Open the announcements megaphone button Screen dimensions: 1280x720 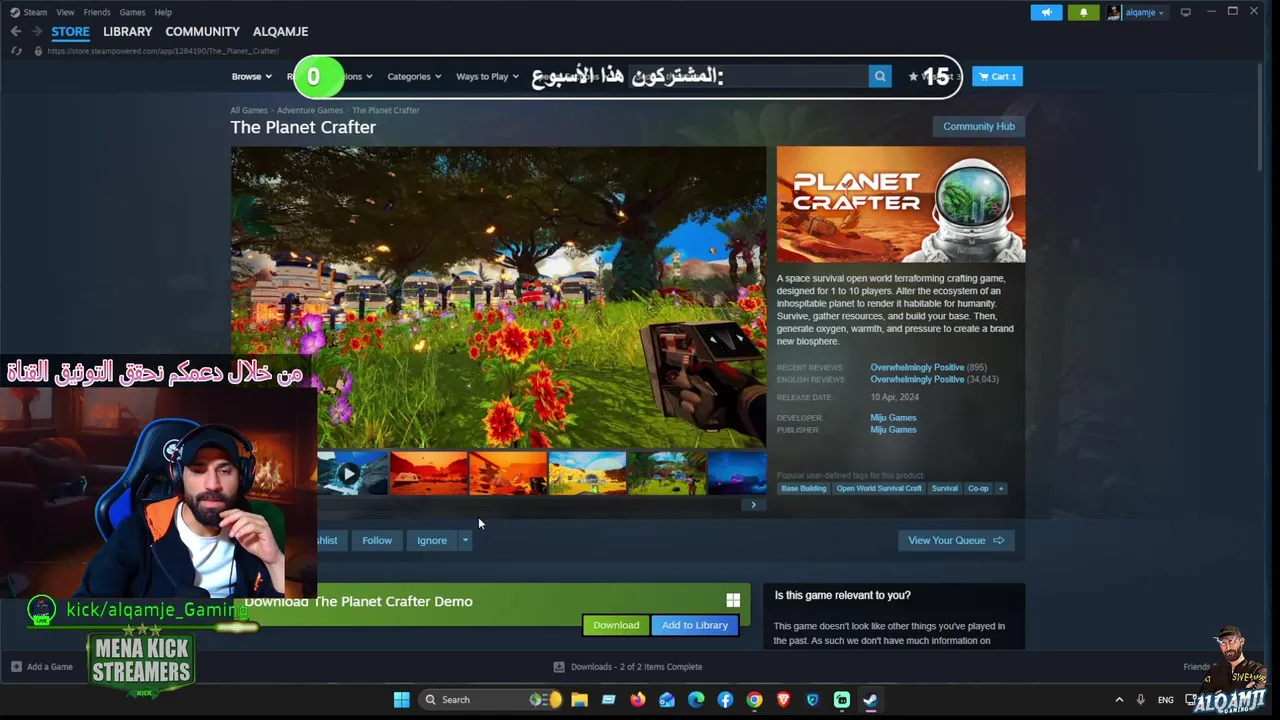coord(1046,12)
